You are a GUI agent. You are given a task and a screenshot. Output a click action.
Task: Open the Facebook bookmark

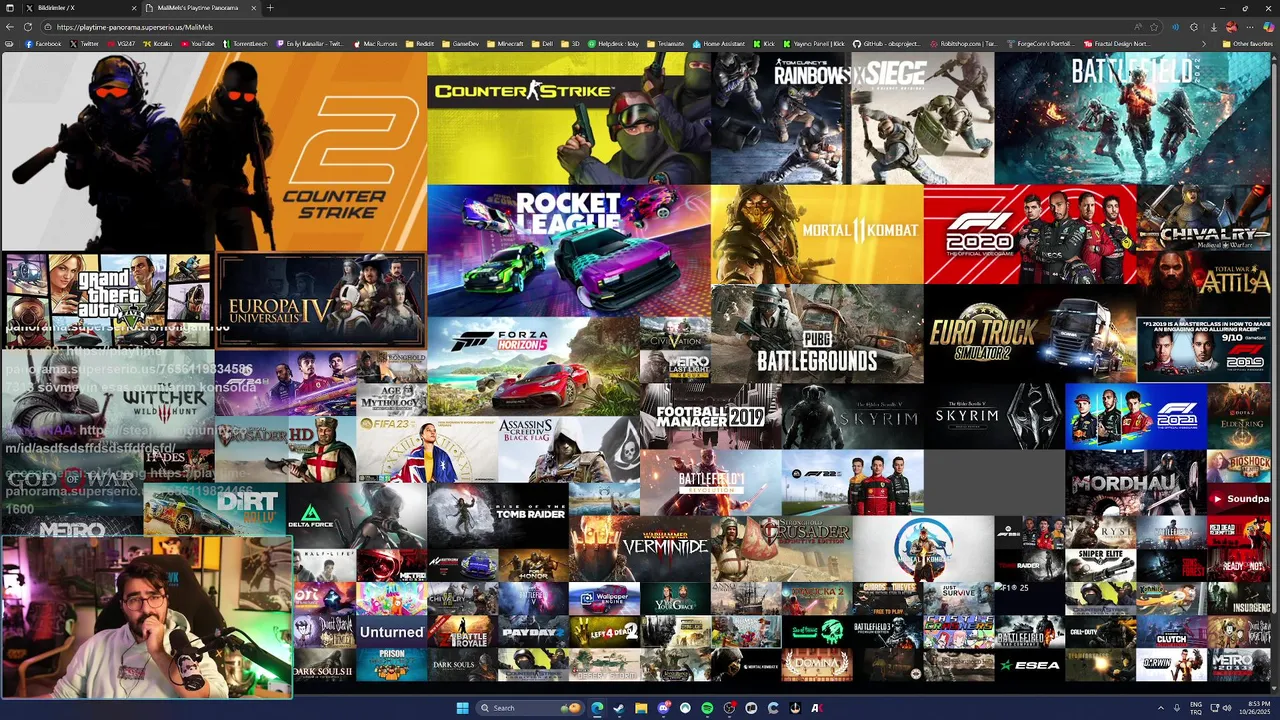tap(43, 44)
